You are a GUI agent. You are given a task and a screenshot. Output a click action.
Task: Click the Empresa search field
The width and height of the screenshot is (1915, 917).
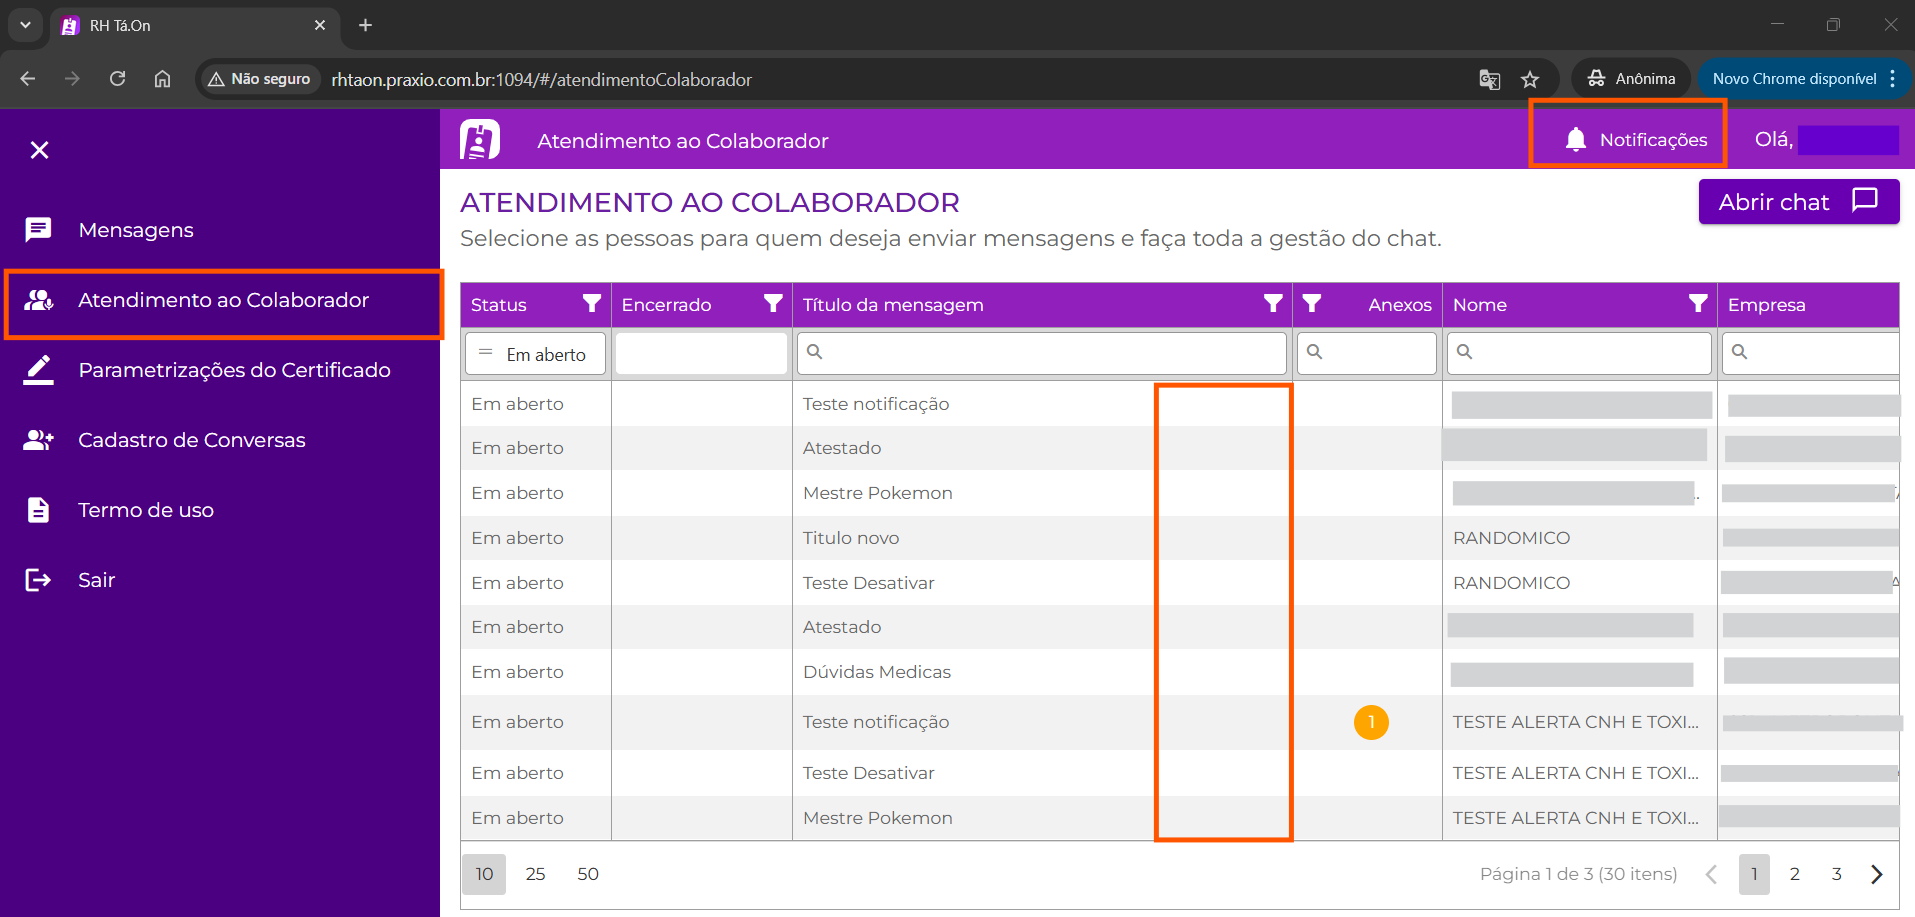tap(1810, 353)
